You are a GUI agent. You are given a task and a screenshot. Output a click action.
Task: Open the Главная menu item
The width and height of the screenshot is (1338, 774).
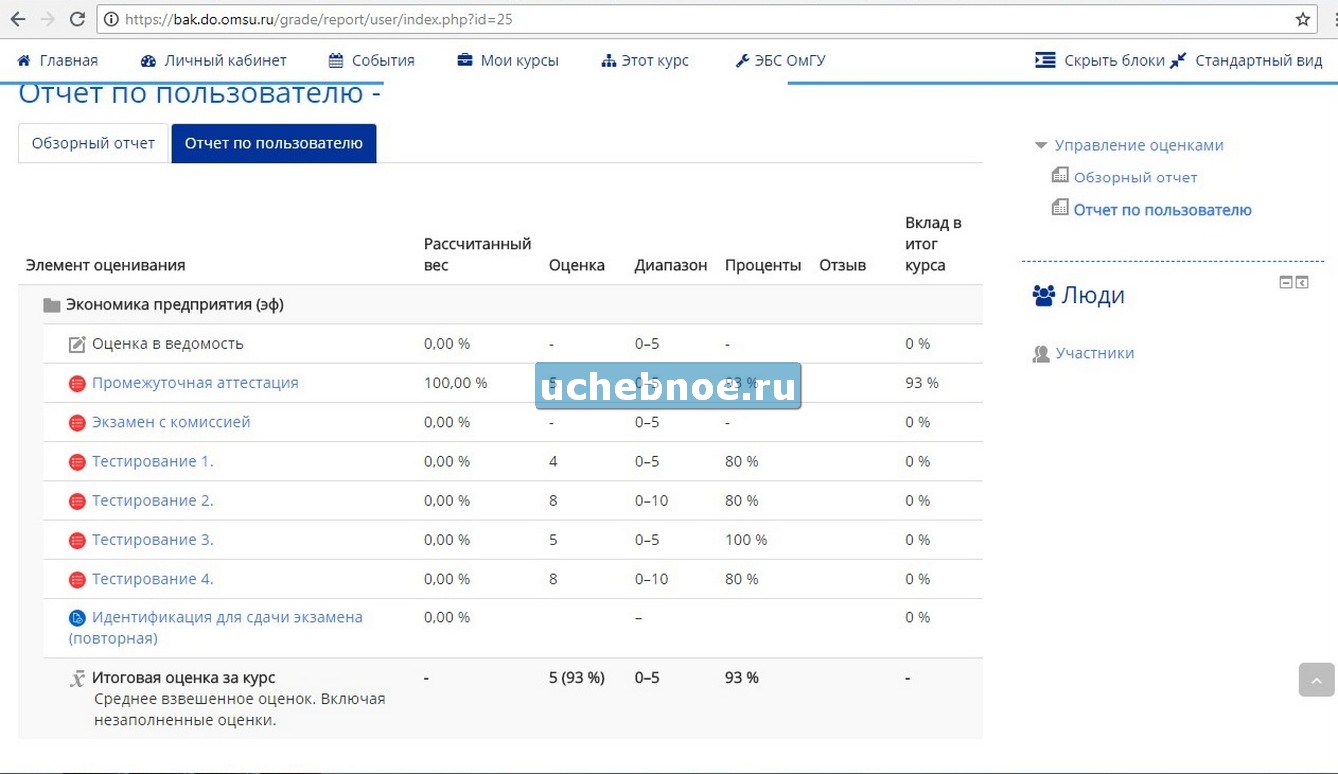click(58, 60)
